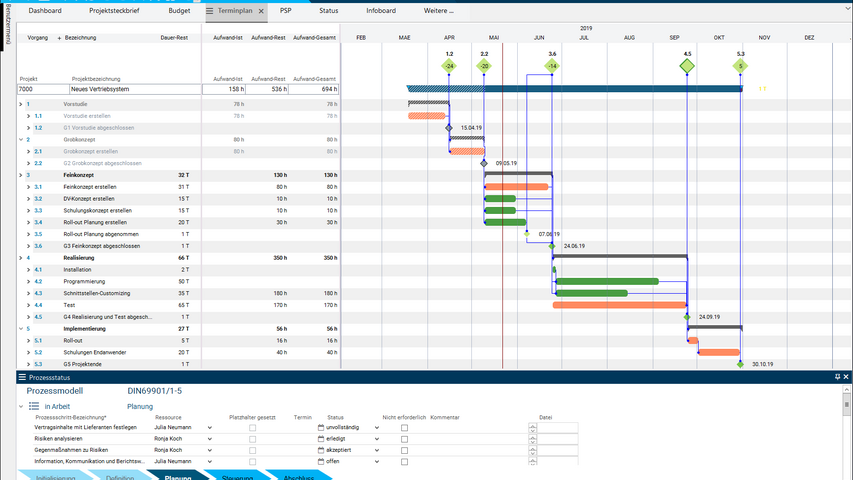Viewport: 853px width, 480px height.
Task: Click milestone diamond 4.5 in timeline header
Action: (687, 67)
